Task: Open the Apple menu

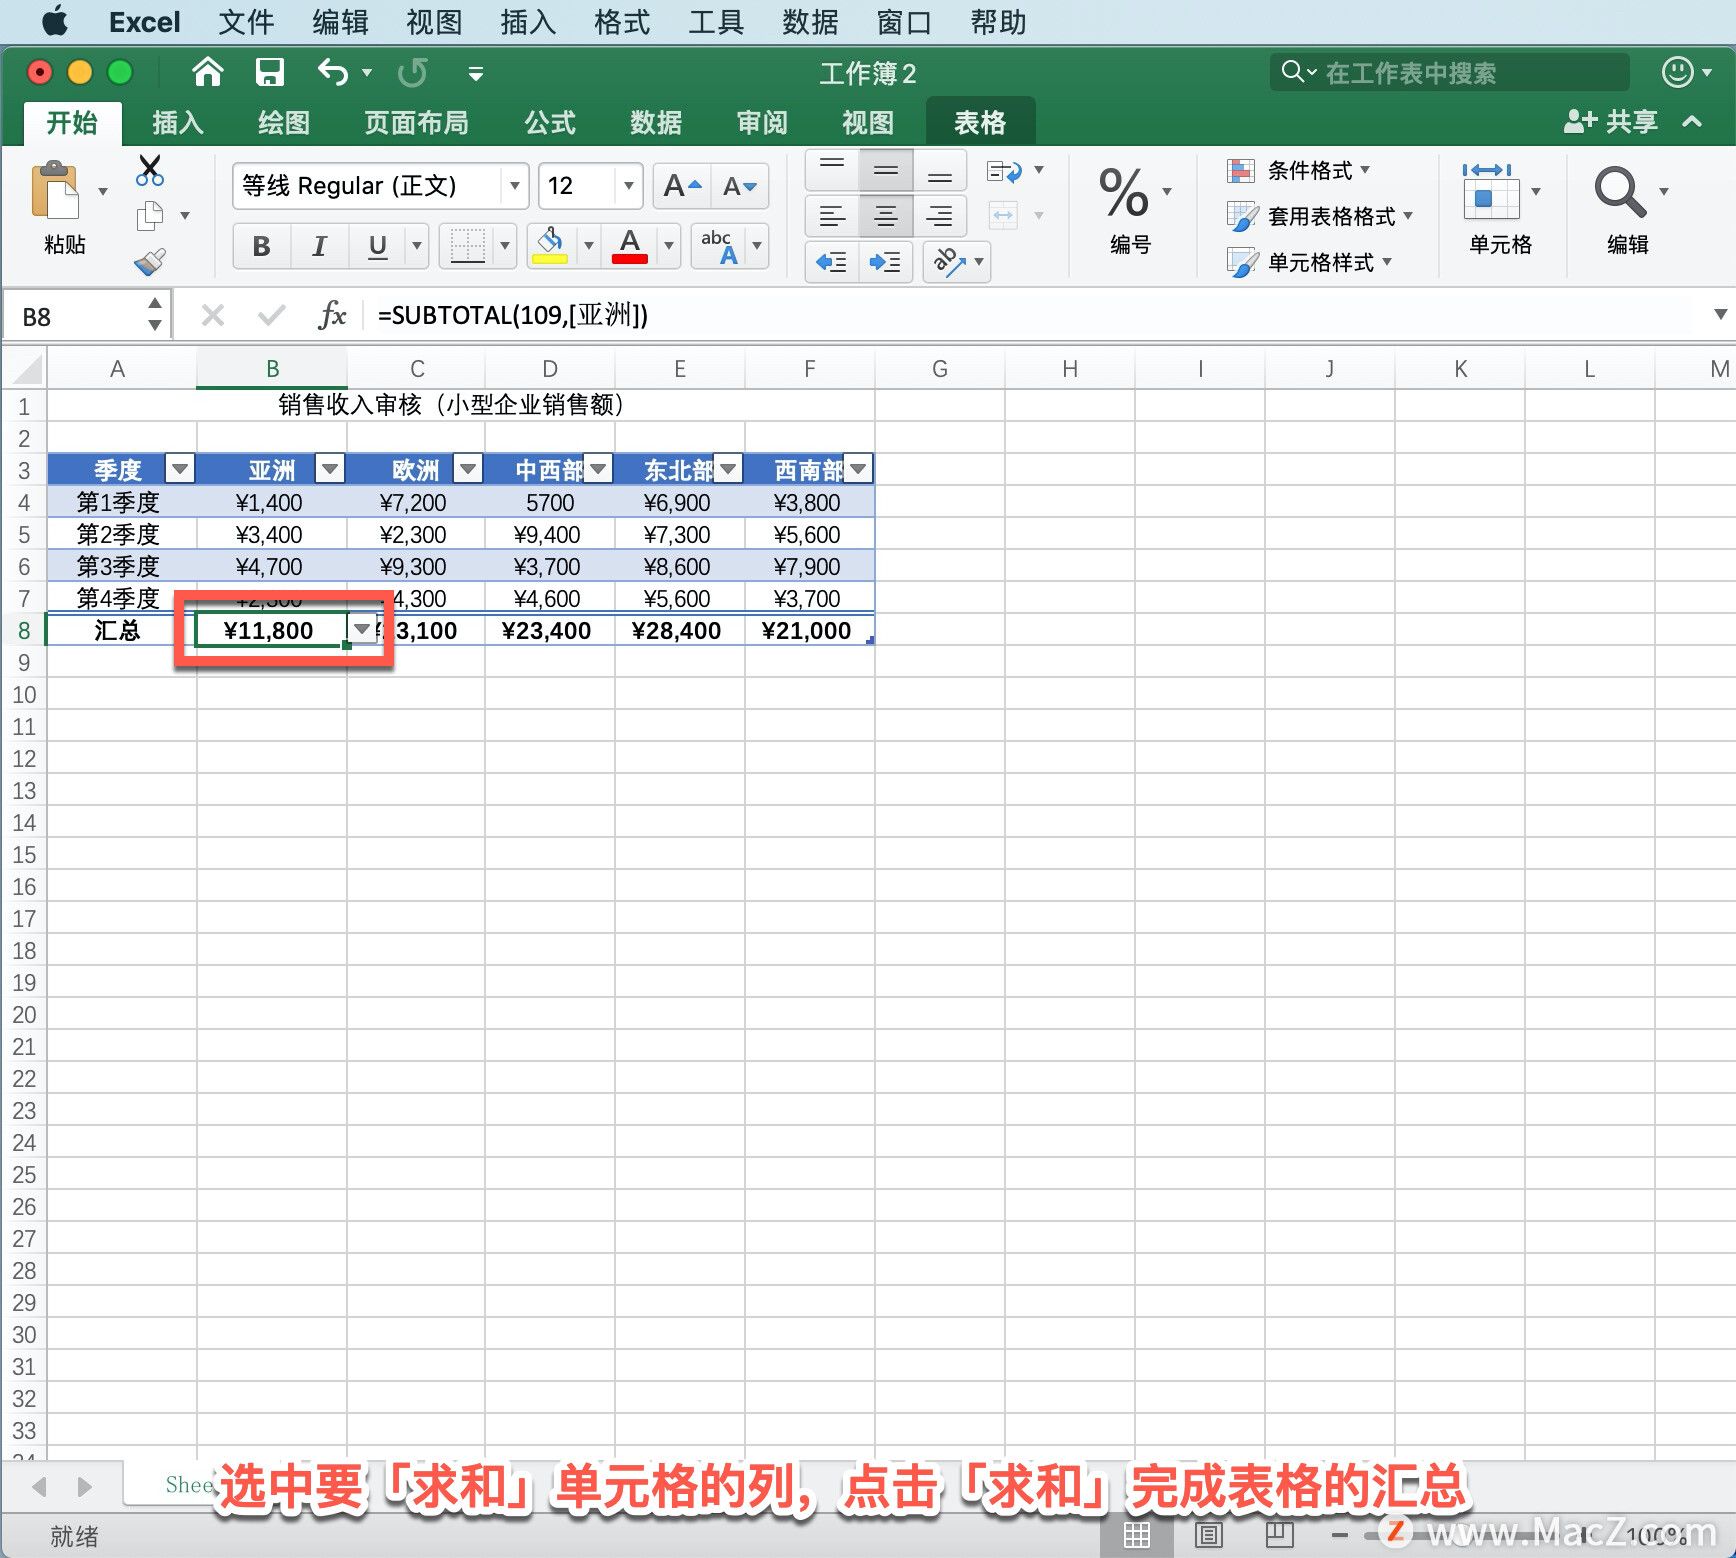Action: (x=56, y=22)
